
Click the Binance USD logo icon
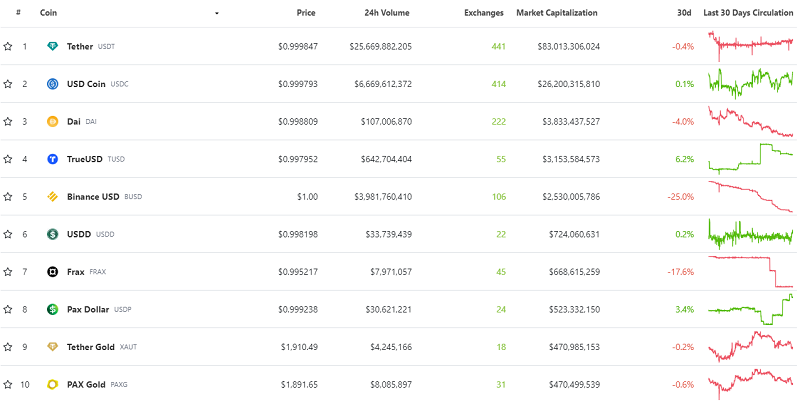[53, 197]
